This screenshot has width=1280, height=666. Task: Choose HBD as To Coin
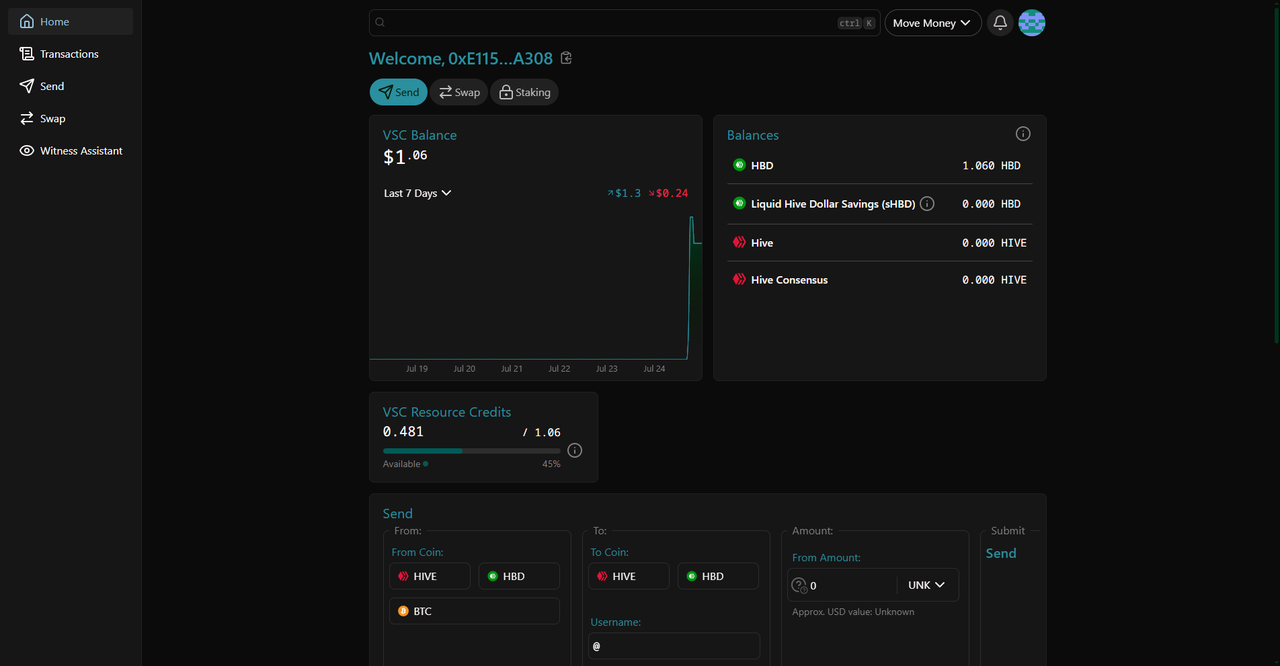point(718,576)
